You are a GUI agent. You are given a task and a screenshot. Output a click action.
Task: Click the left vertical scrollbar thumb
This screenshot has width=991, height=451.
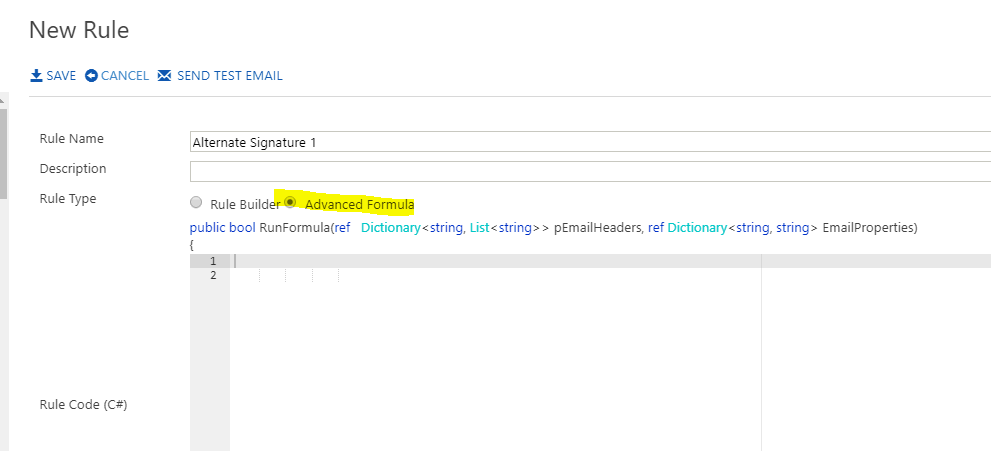(3, 153)
